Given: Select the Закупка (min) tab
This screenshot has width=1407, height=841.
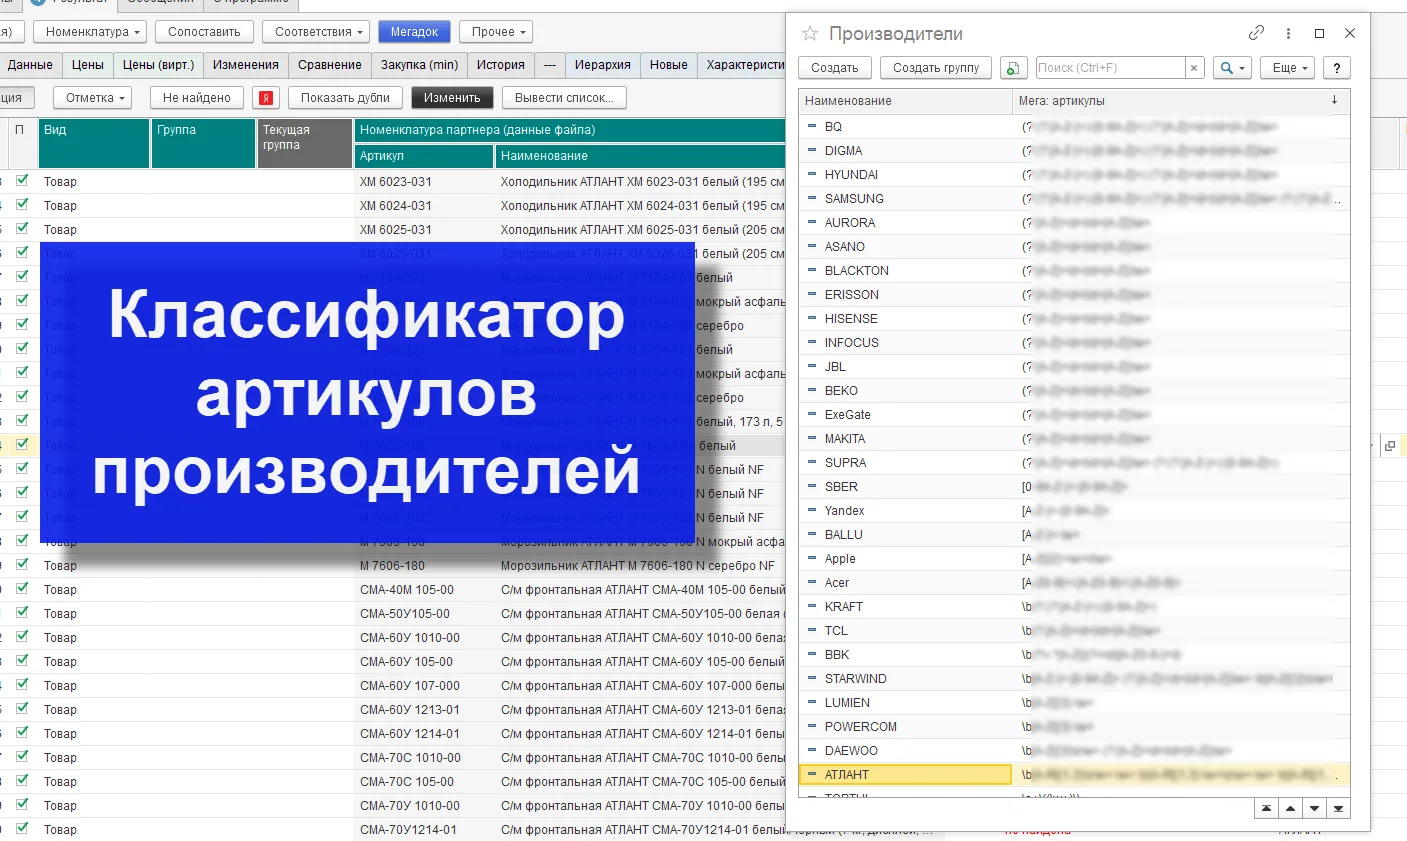Looking at the screenshot, I should click(420, 65).
